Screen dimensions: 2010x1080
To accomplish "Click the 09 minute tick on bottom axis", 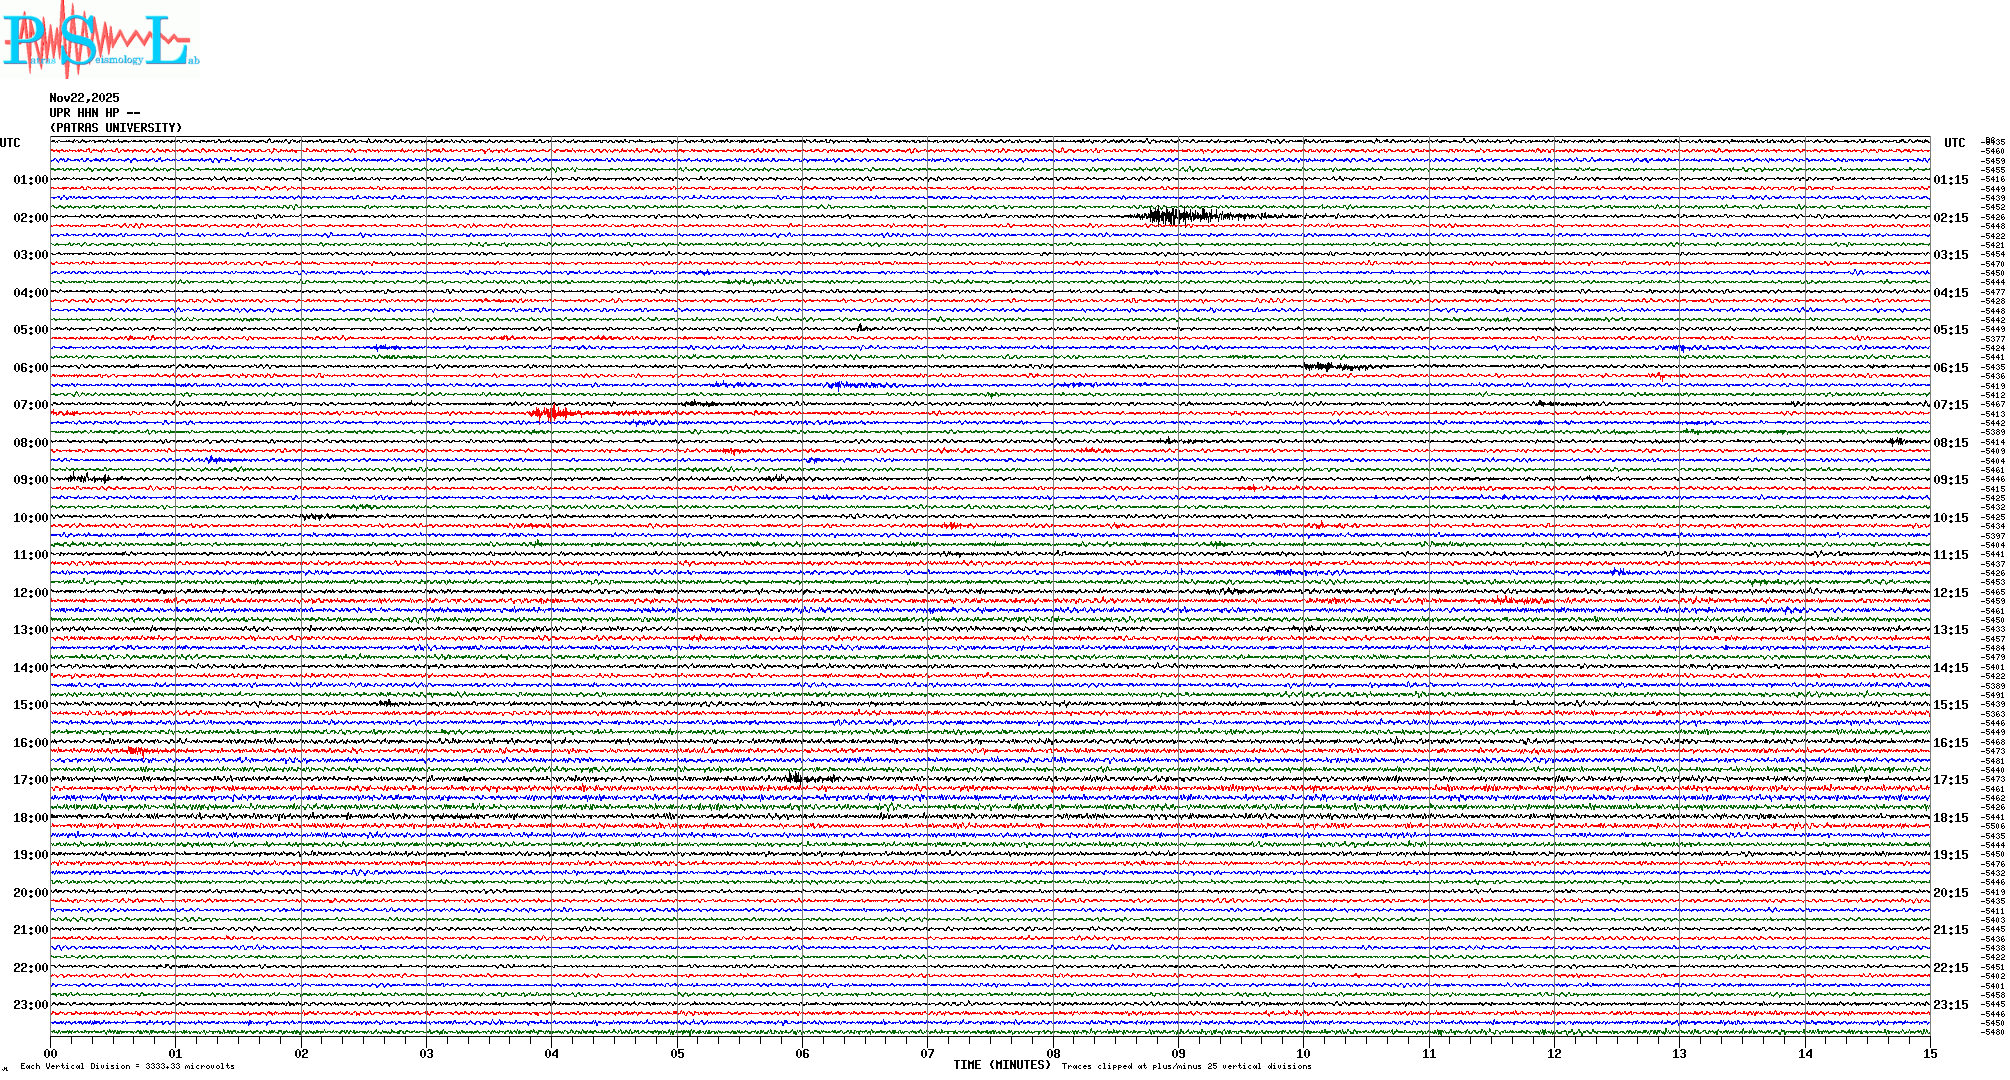I will pyautogui.click(x=1178, y=1054).
